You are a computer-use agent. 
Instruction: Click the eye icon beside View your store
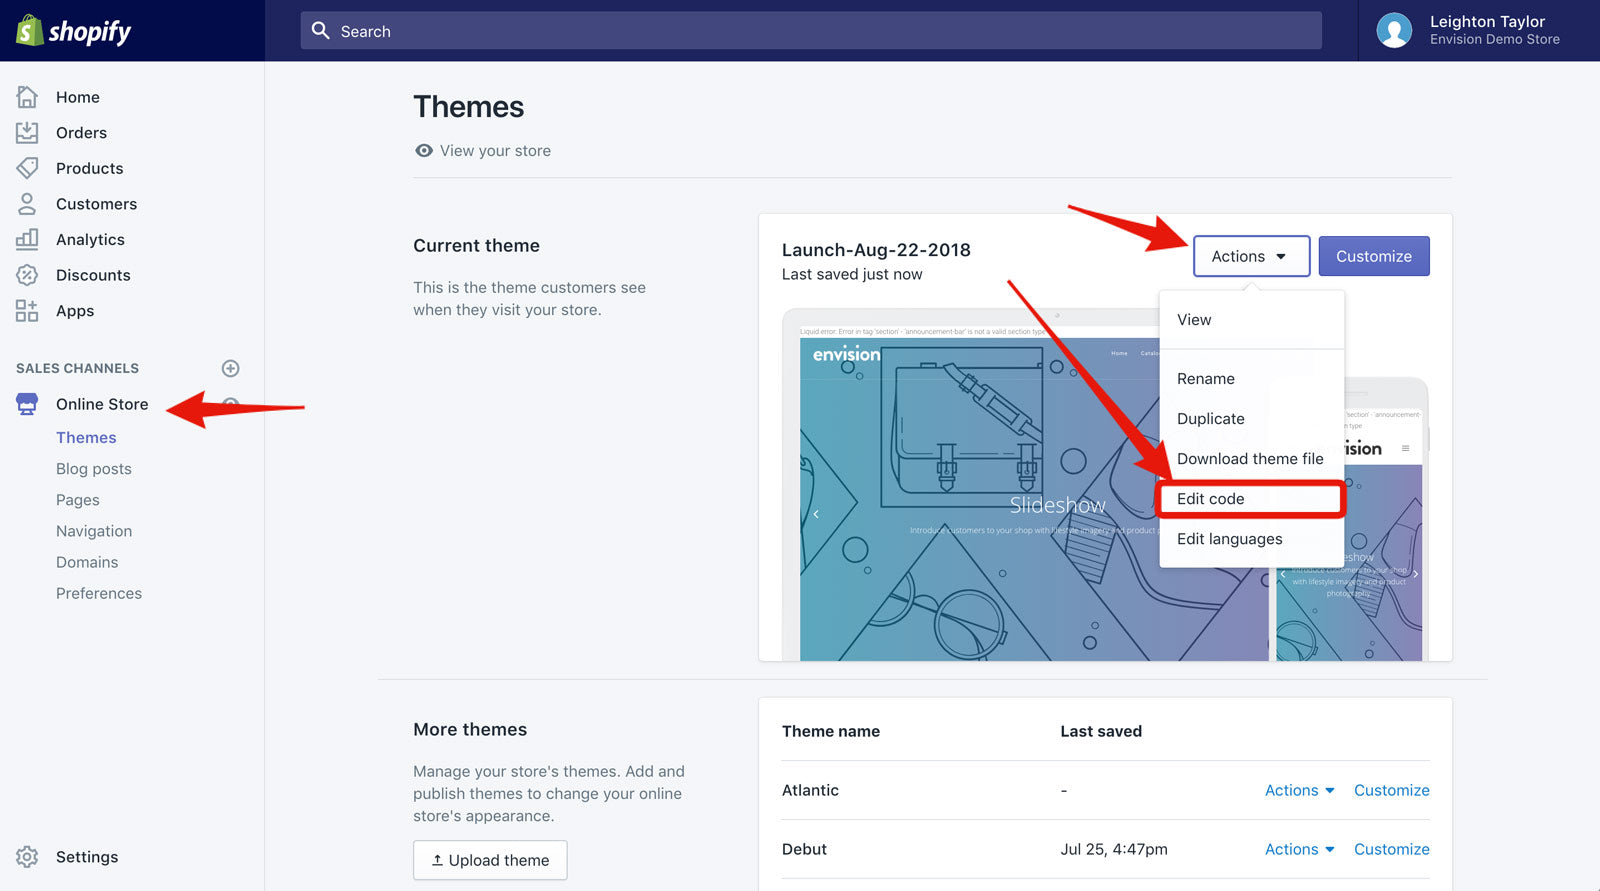(x=424, y=151)
